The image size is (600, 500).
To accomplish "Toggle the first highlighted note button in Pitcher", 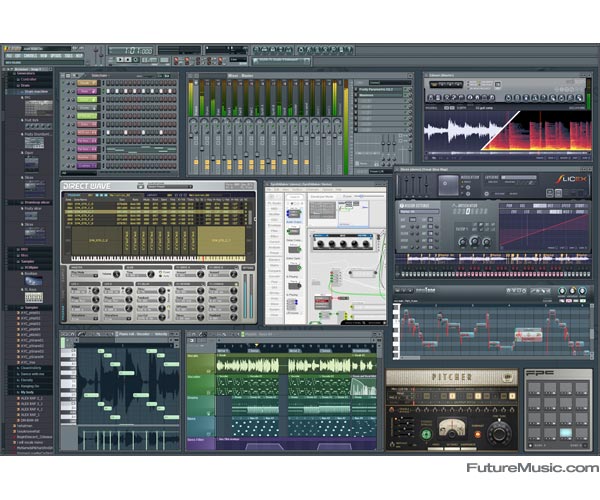I will click(452, 396).
